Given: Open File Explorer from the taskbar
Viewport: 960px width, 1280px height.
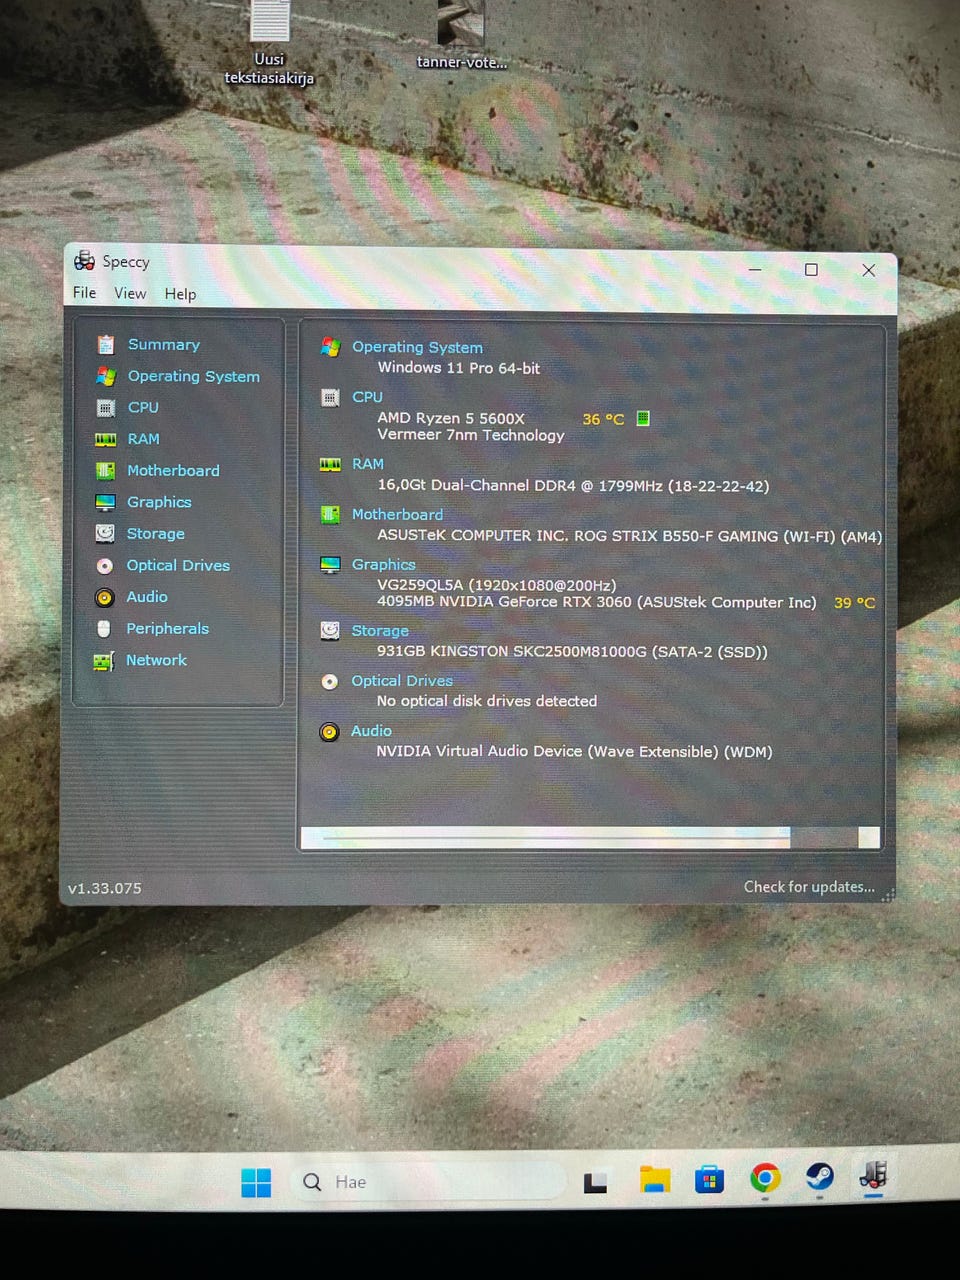Looking at the screenshot, I should (655, 1180).
